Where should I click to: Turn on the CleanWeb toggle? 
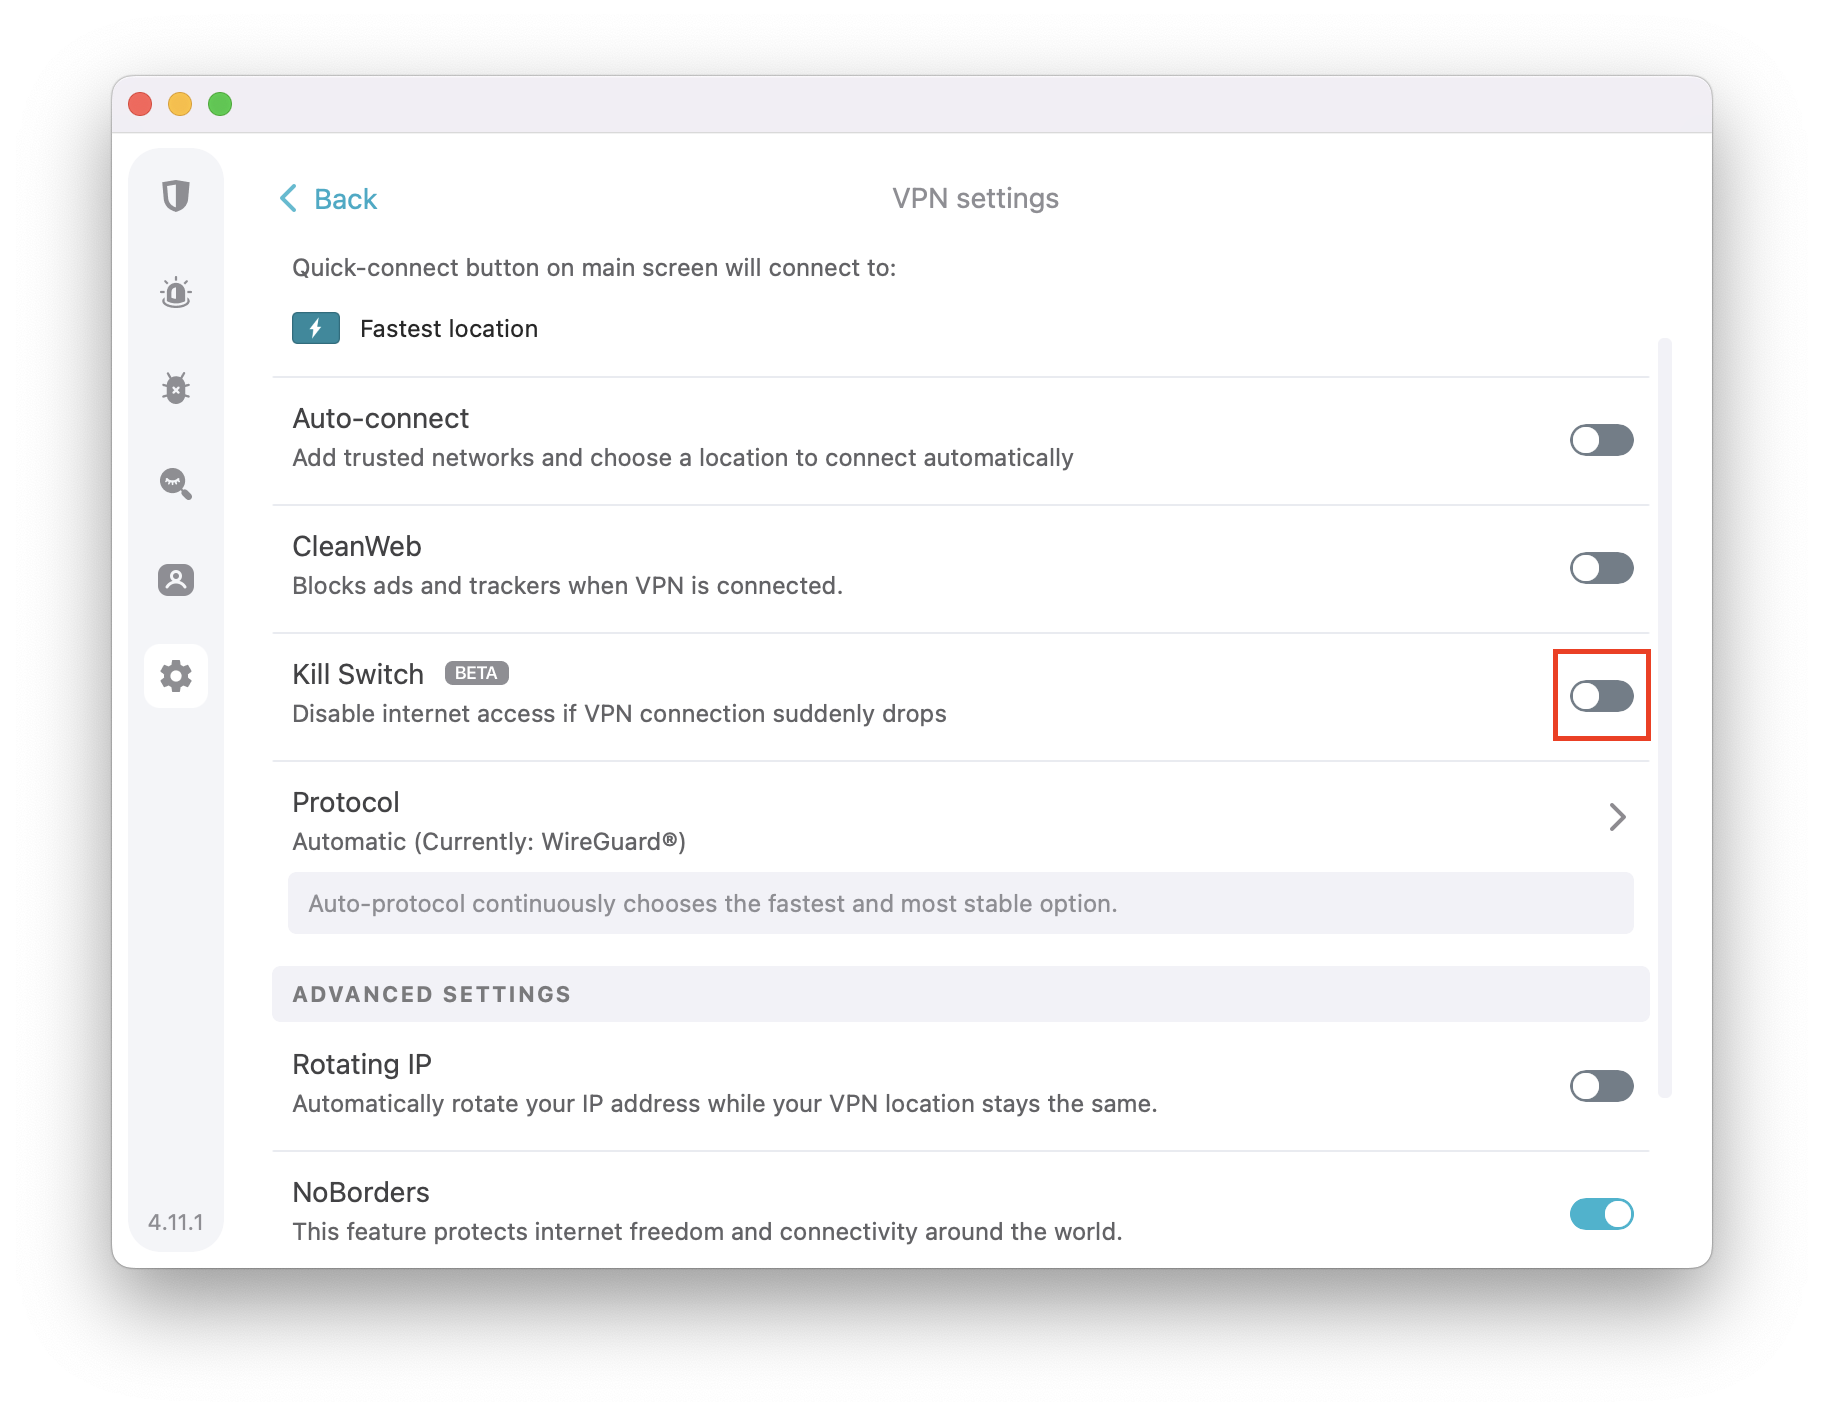coord(1601,568)
